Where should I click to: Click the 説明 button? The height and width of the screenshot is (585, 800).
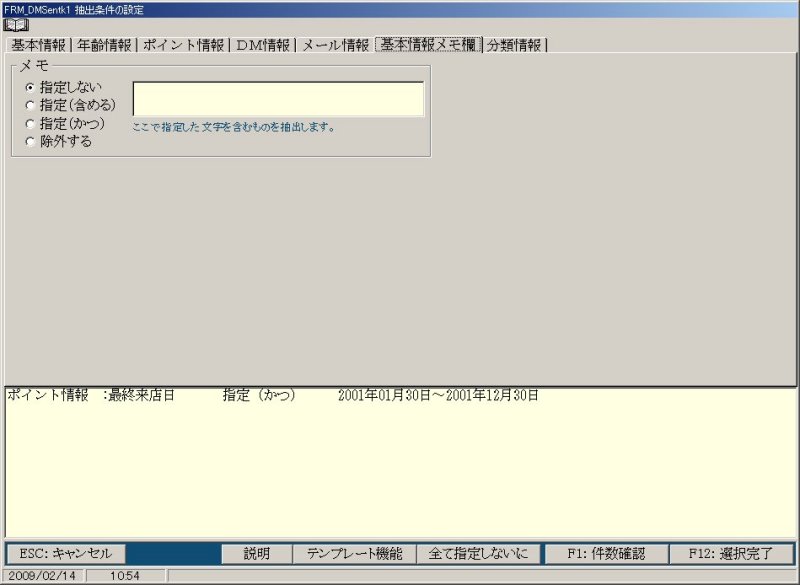pos(257,553)
